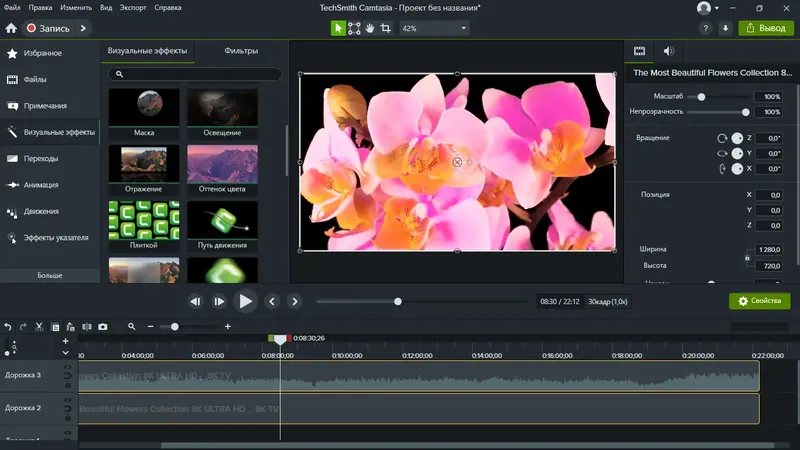This screenshot has width=800, height=450.
Task: Click the camera snapshot icon on timeline toolbar
Action: (x=102, y=326)
